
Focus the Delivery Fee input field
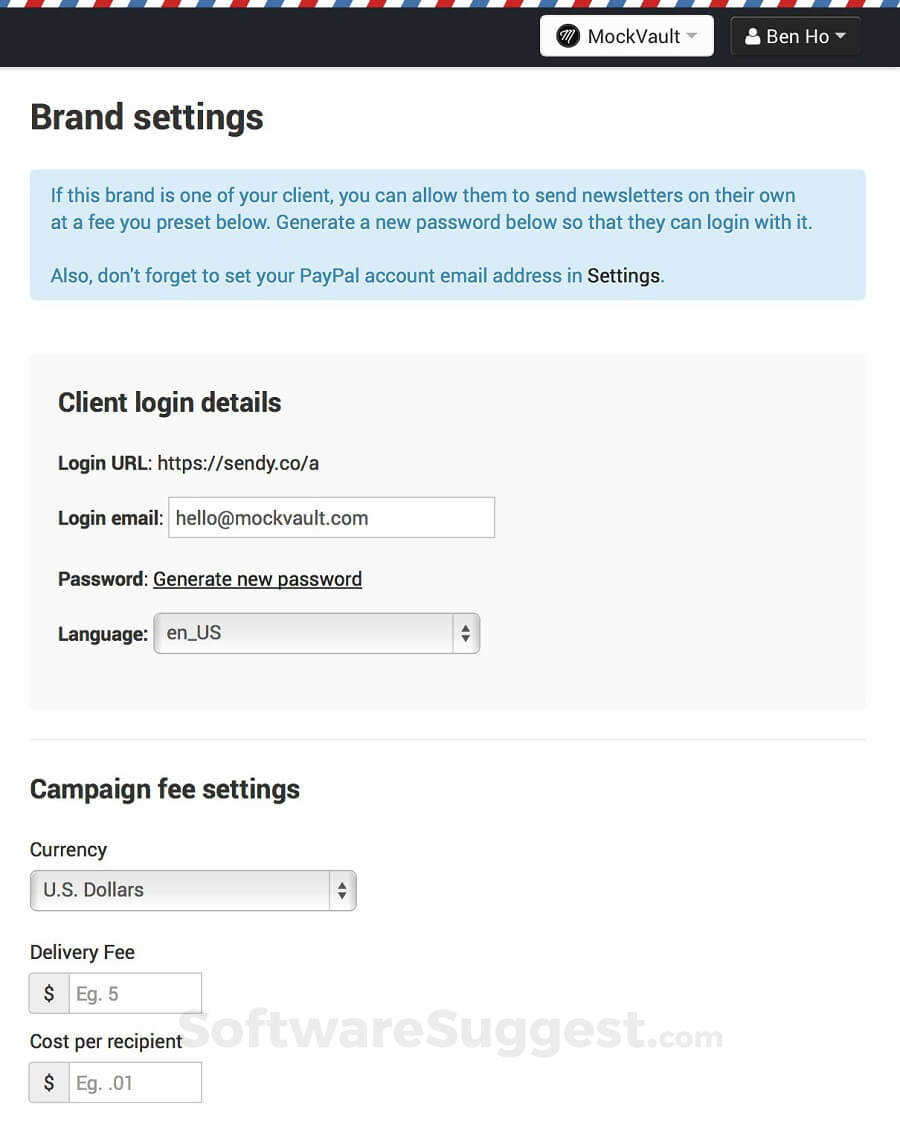point(135,994)
